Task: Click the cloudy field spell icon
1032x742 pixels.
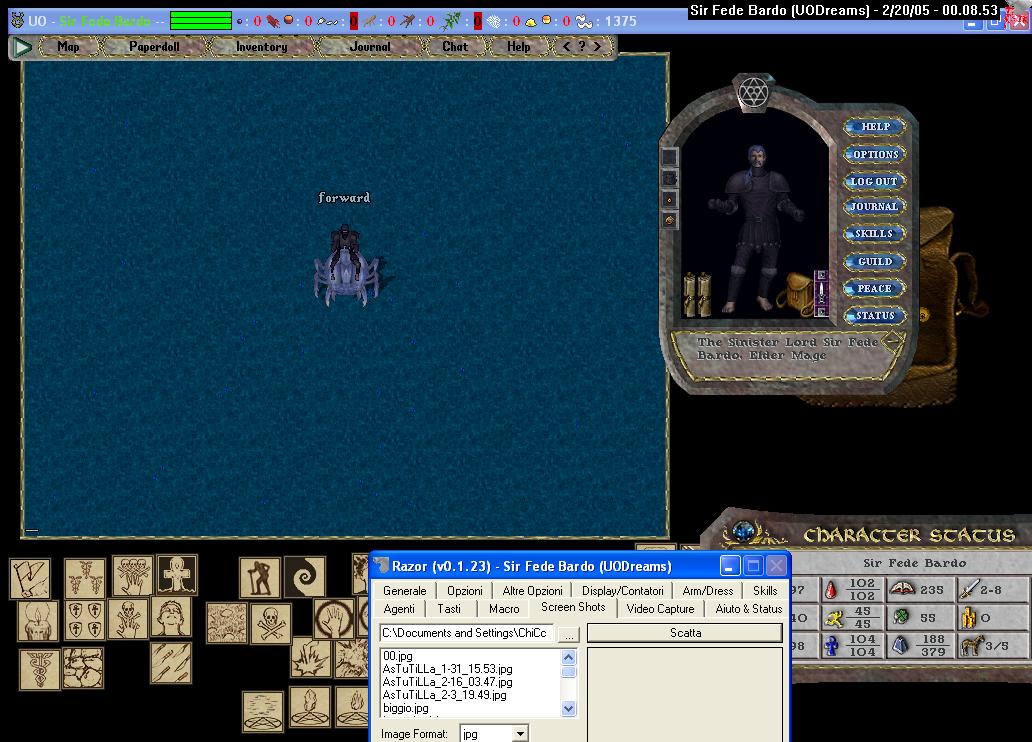Action: pos(226,623)
